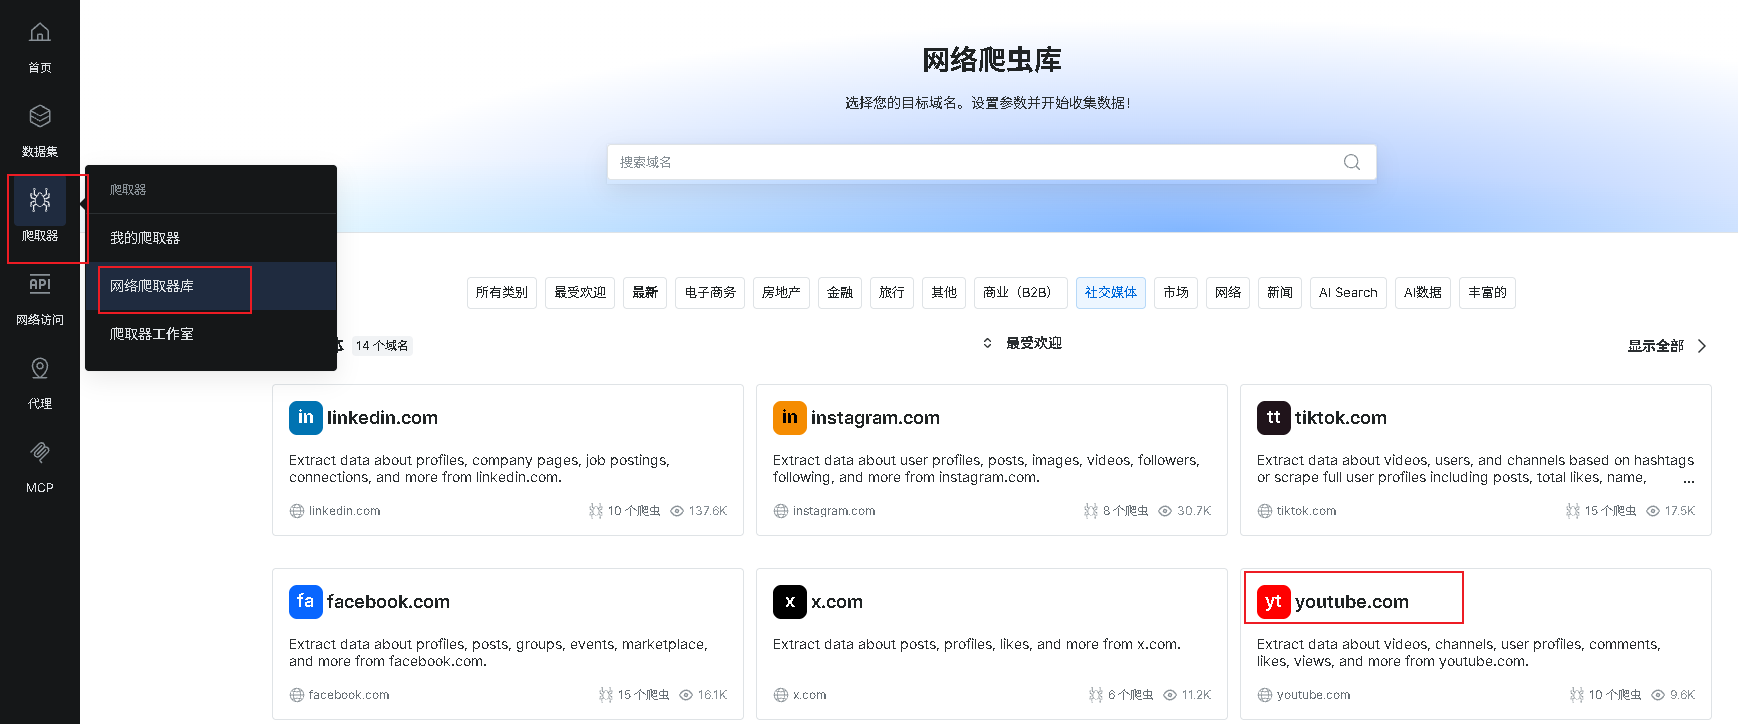Viewport: 1738px width, 724px height.
Task: Select the 最新 category tab
Action: point(645,293)
